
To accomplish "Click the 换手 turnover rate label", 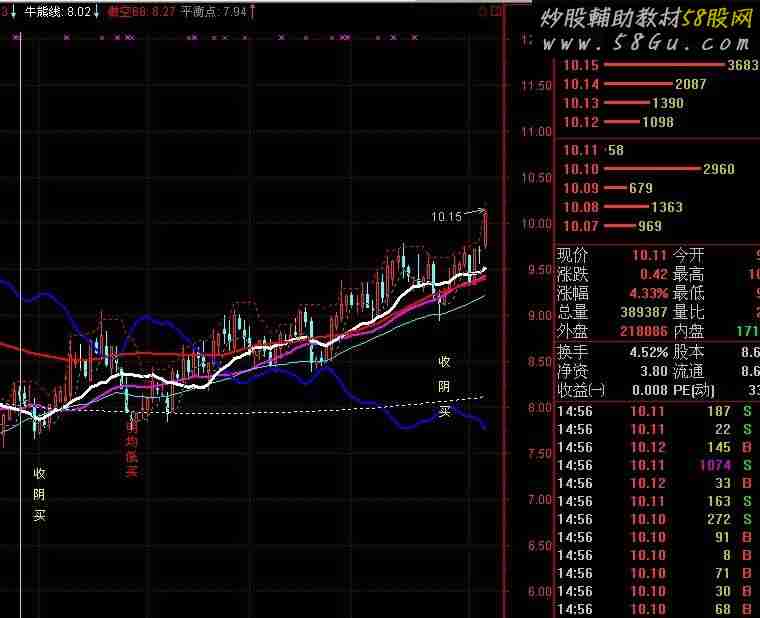I will pos(574,351).
